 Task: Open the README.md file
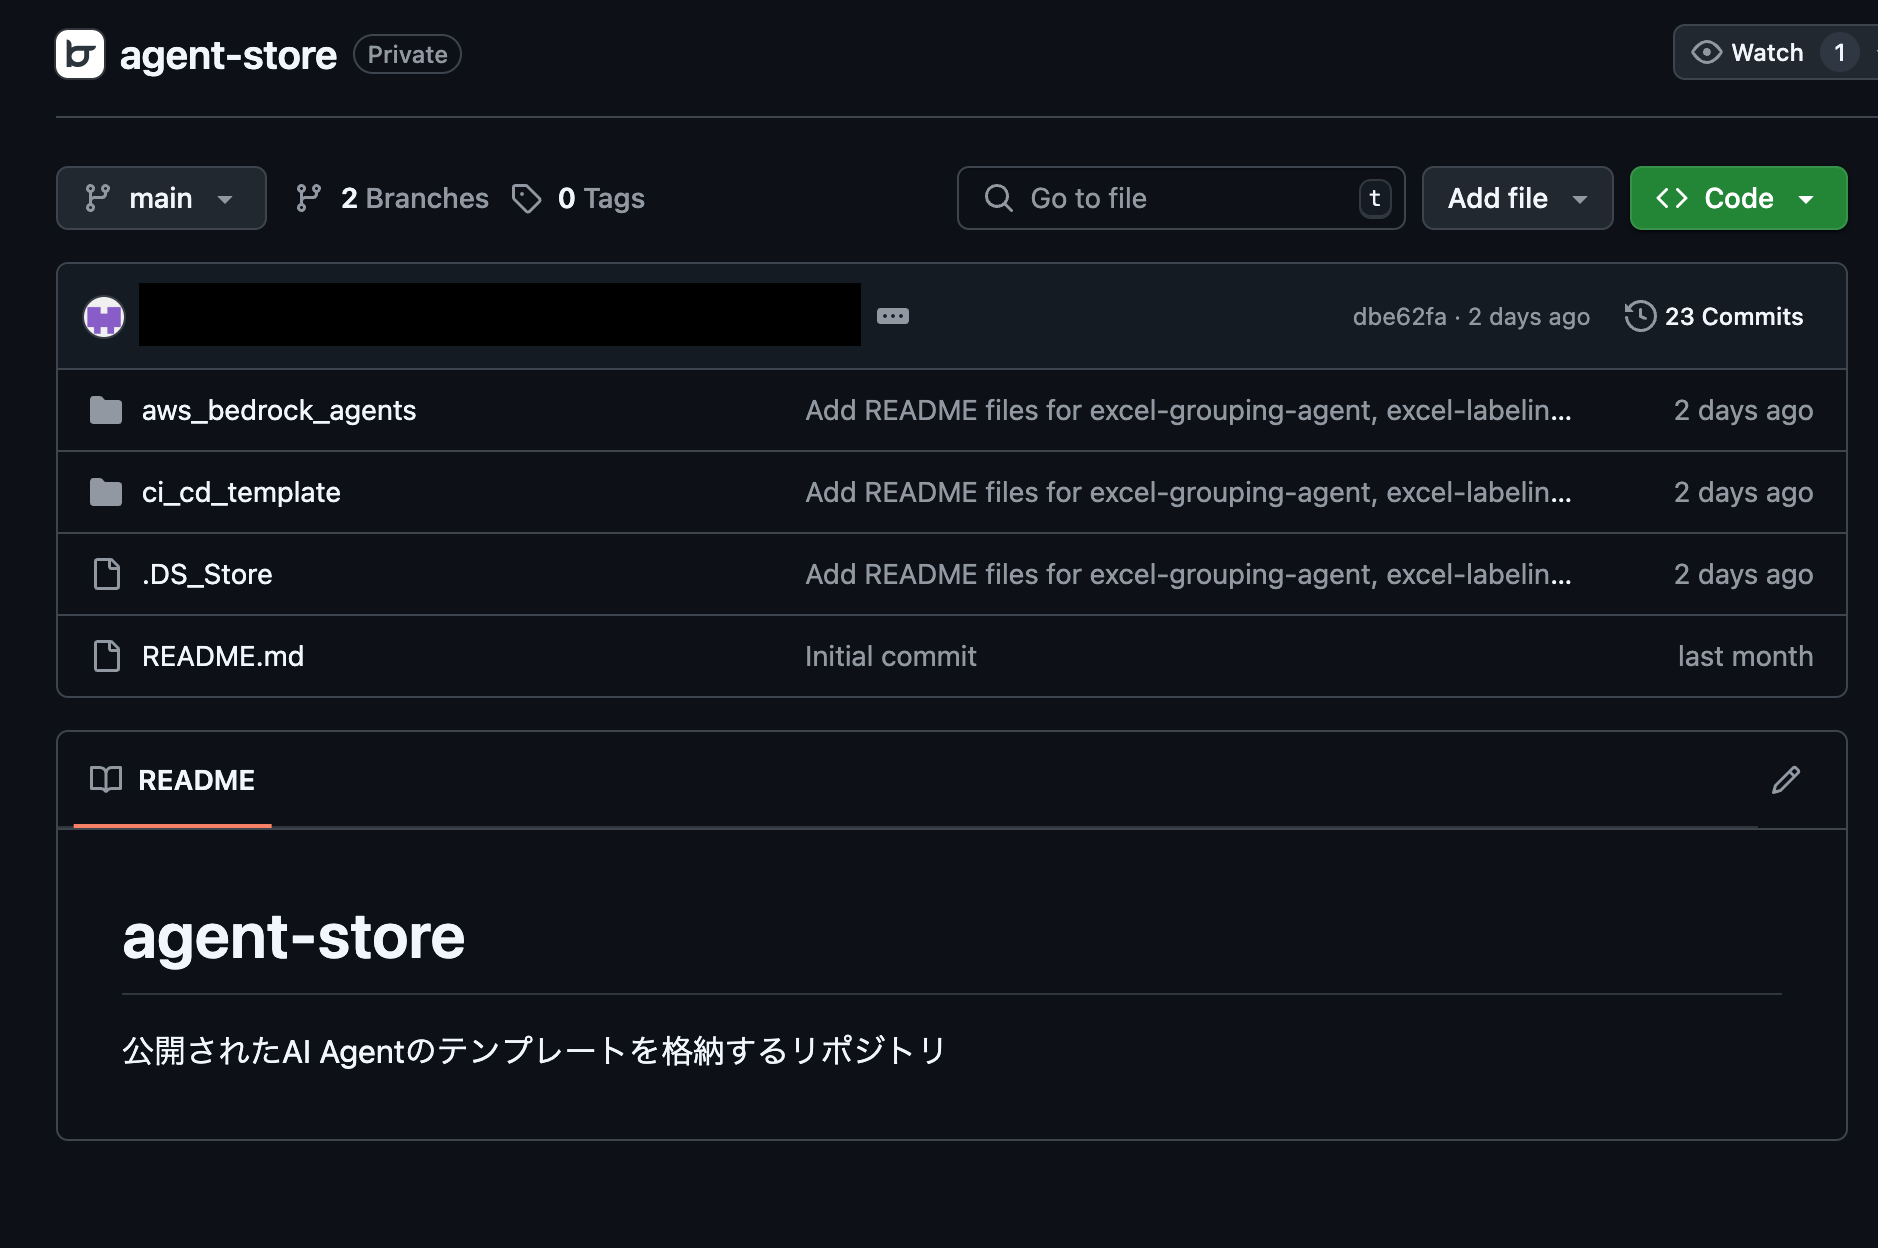[x=223, y=656]
